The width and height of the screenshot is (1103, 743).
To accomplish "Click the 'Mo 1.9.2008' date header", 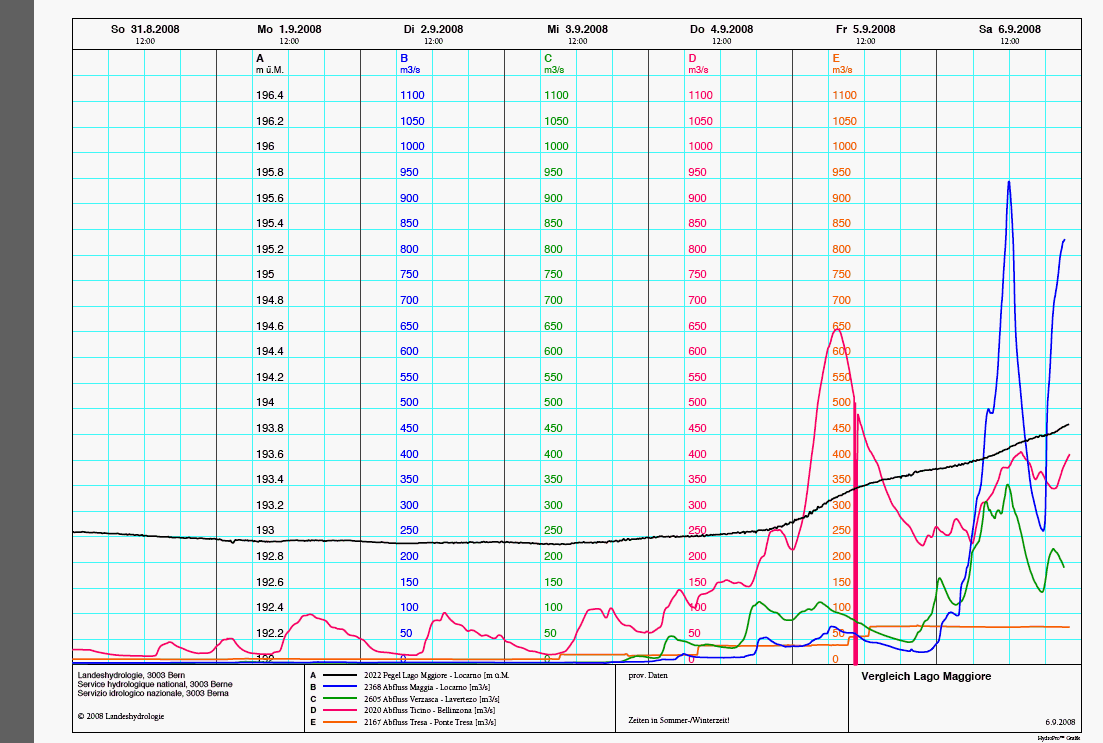I will [x=289, y=30].
